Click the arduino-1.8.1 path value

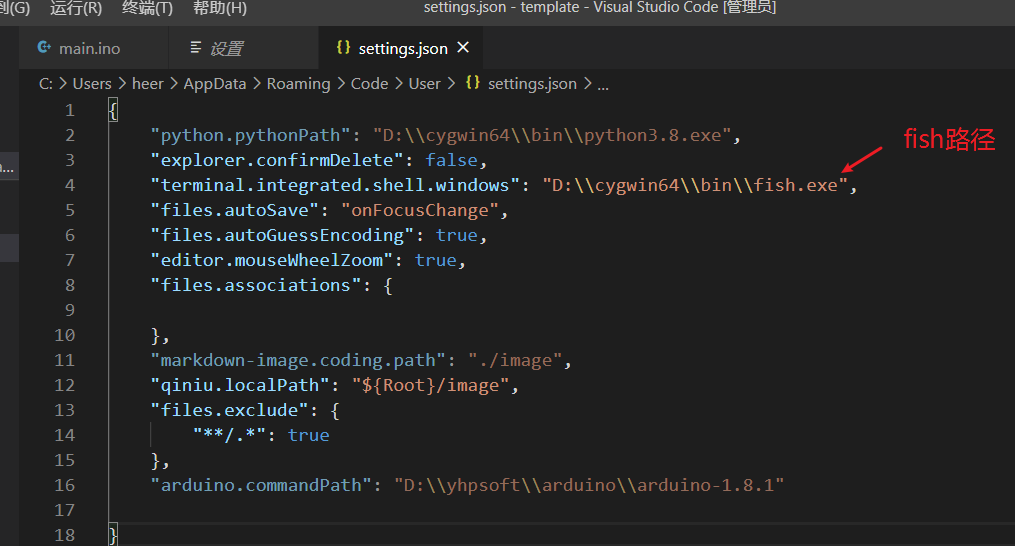pyautogui.click(x=589, y=485)
